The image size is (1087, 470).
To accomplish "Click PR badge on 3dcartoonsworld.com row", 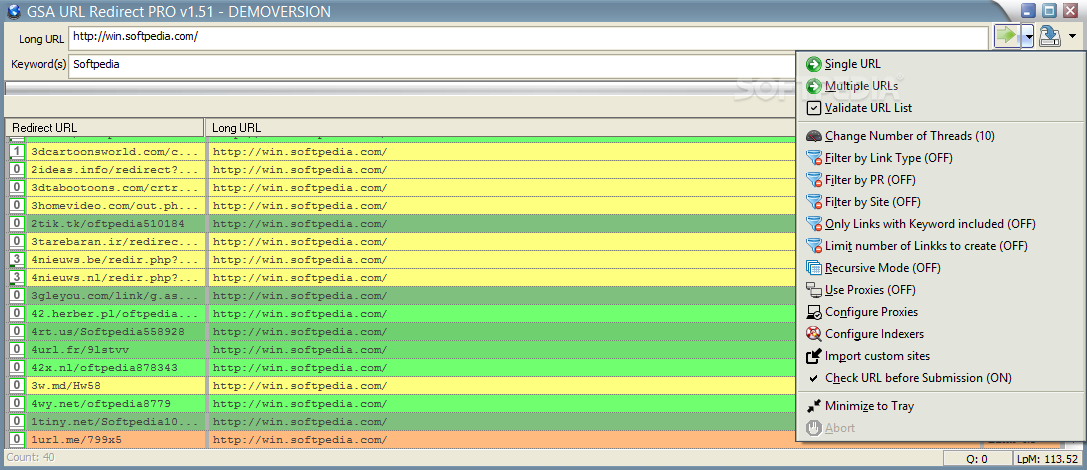I will pos(17,152).
